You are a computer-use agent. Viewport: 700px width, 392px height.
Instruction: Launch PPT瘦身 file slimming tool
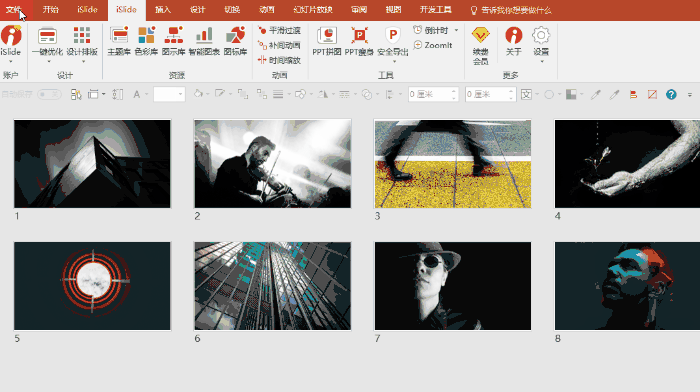[x=359, y=41]
